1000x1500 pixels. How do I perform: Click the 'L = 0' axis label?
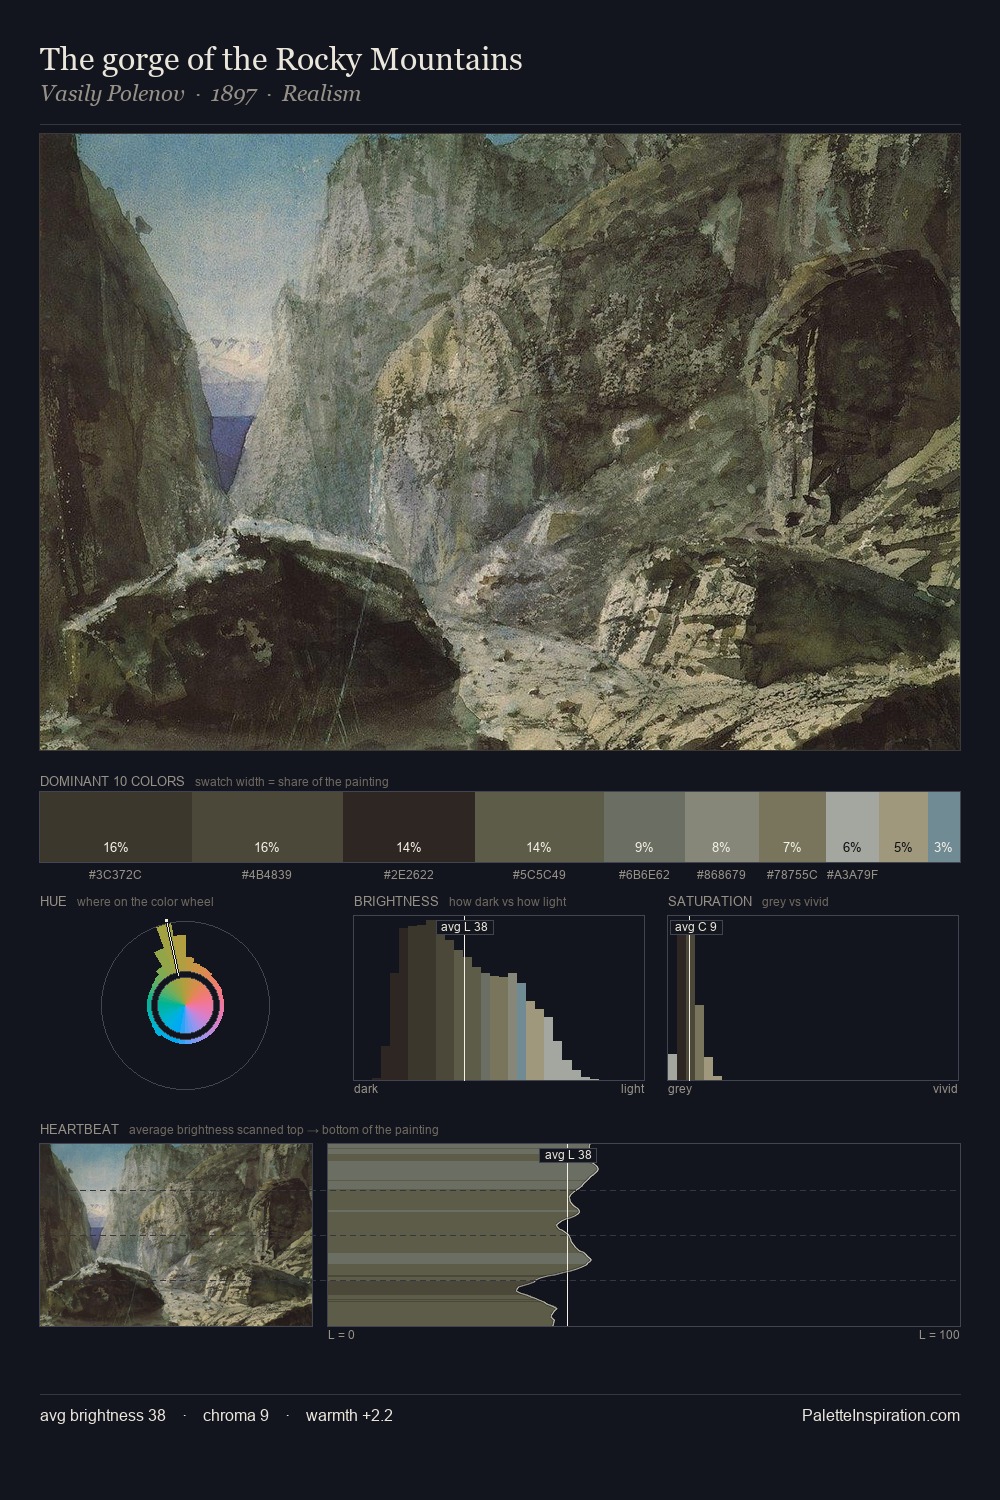click(342, 1335)
